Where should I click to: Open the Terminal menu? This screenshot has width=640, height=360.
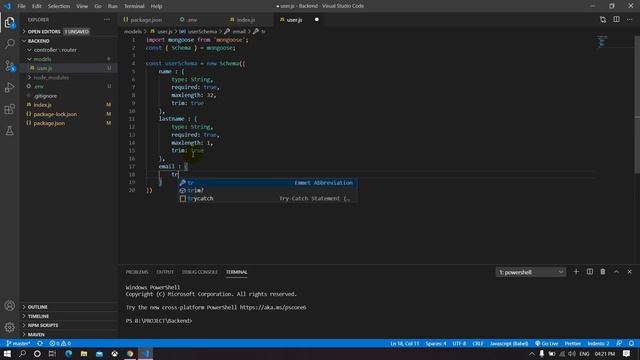(134, 6)
